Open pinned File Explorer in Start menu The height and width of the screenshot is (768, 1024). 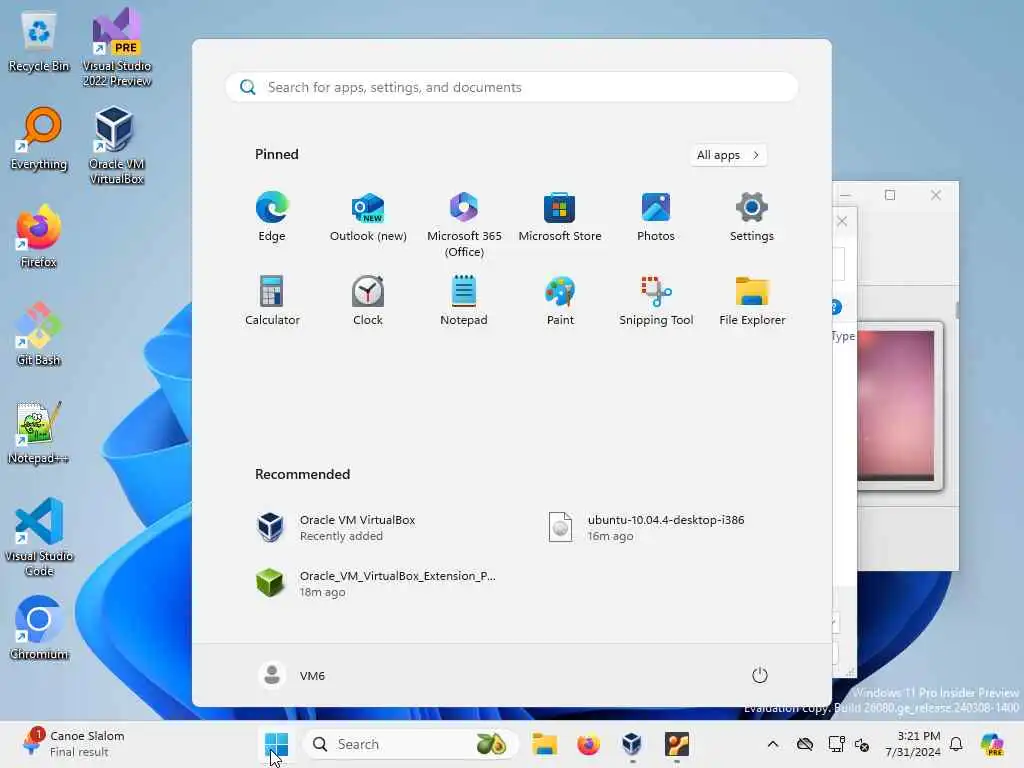(752, 301)
